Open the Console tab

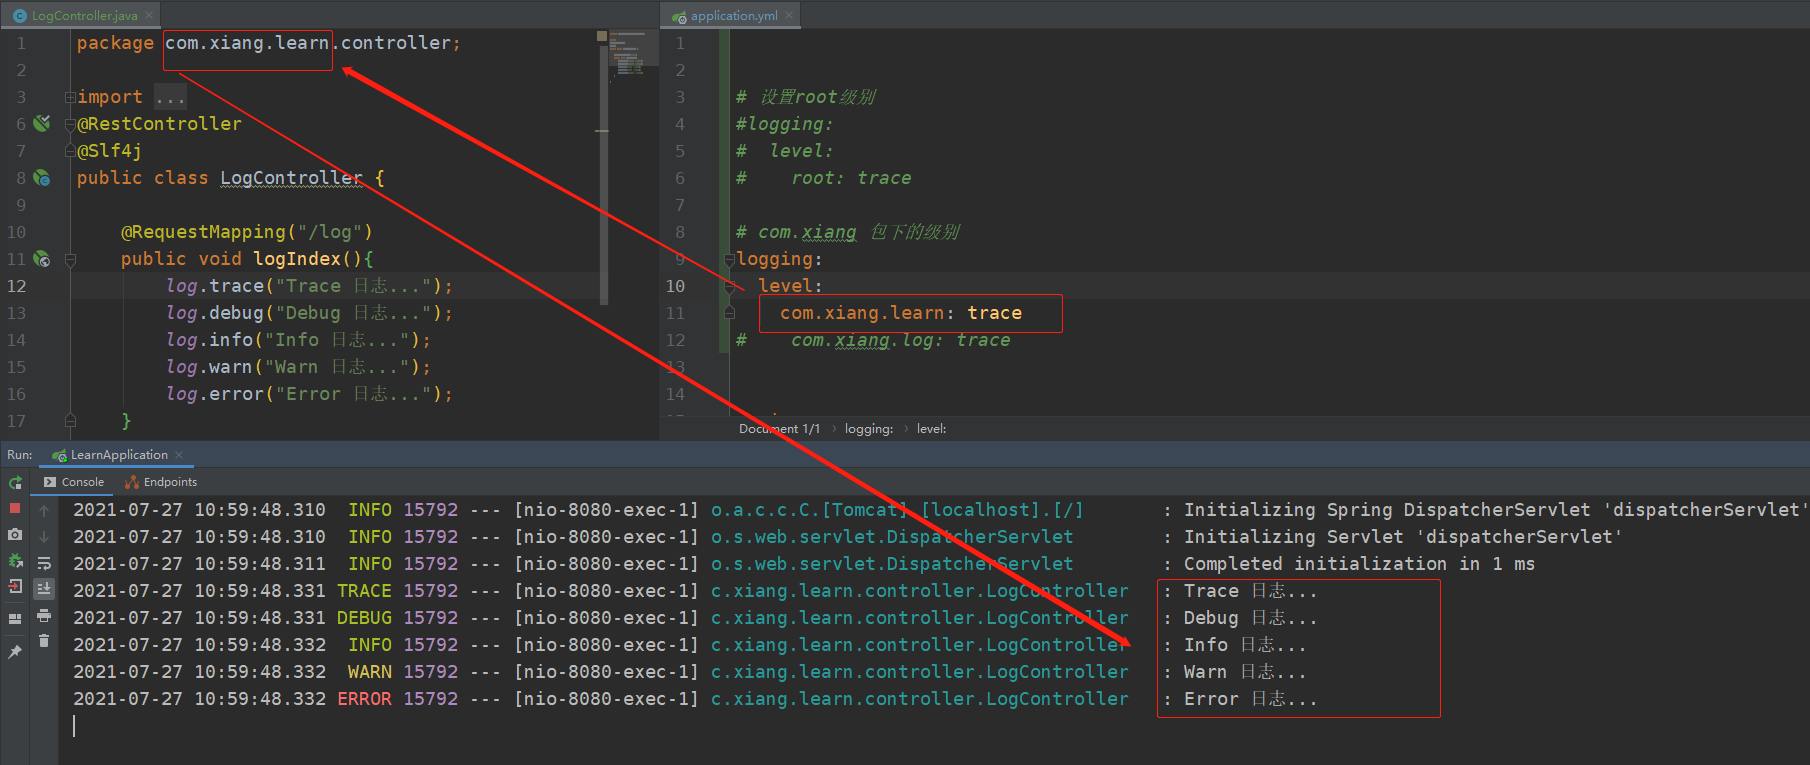(x=74, y=482)
